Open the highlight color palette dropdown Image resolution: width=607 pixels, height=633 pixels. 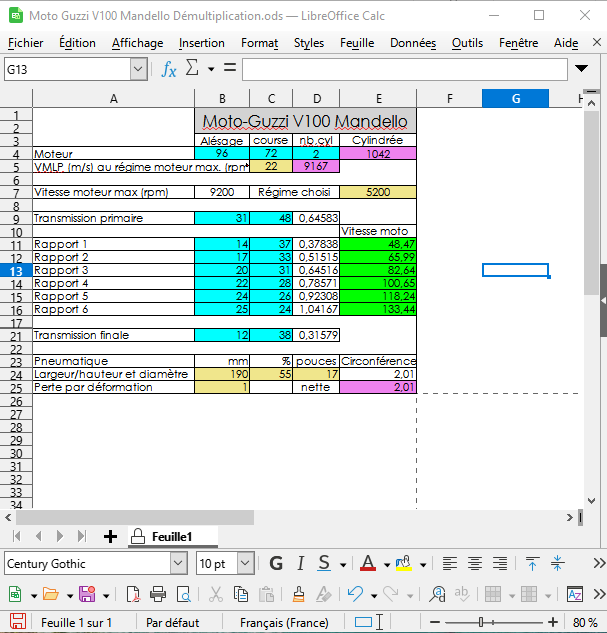423,564
